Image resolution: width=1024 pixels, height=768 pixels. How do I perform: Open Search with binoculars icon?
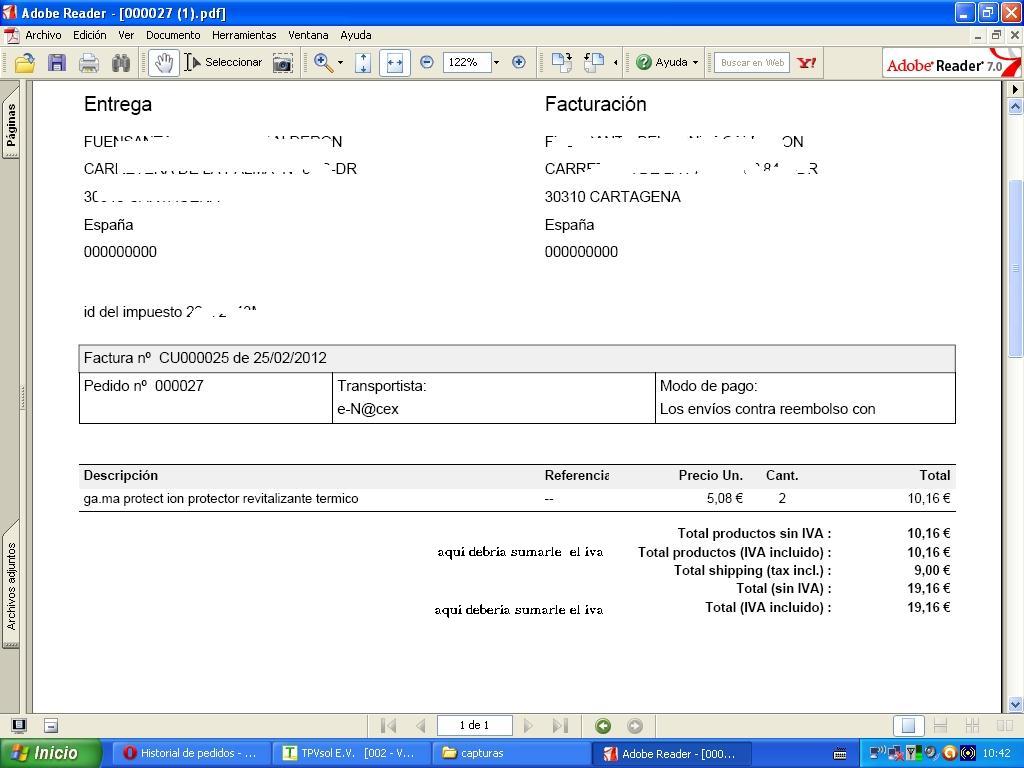pyautogui.click(x=121, y=63)
